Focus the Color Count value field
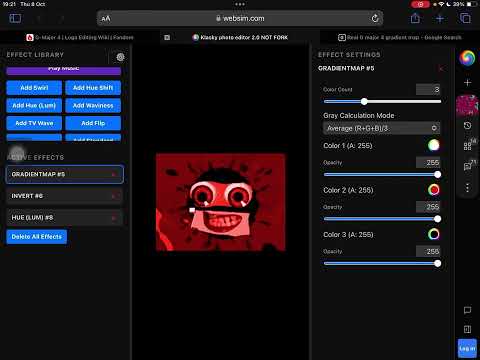480x360 pixels. [428, 89]
